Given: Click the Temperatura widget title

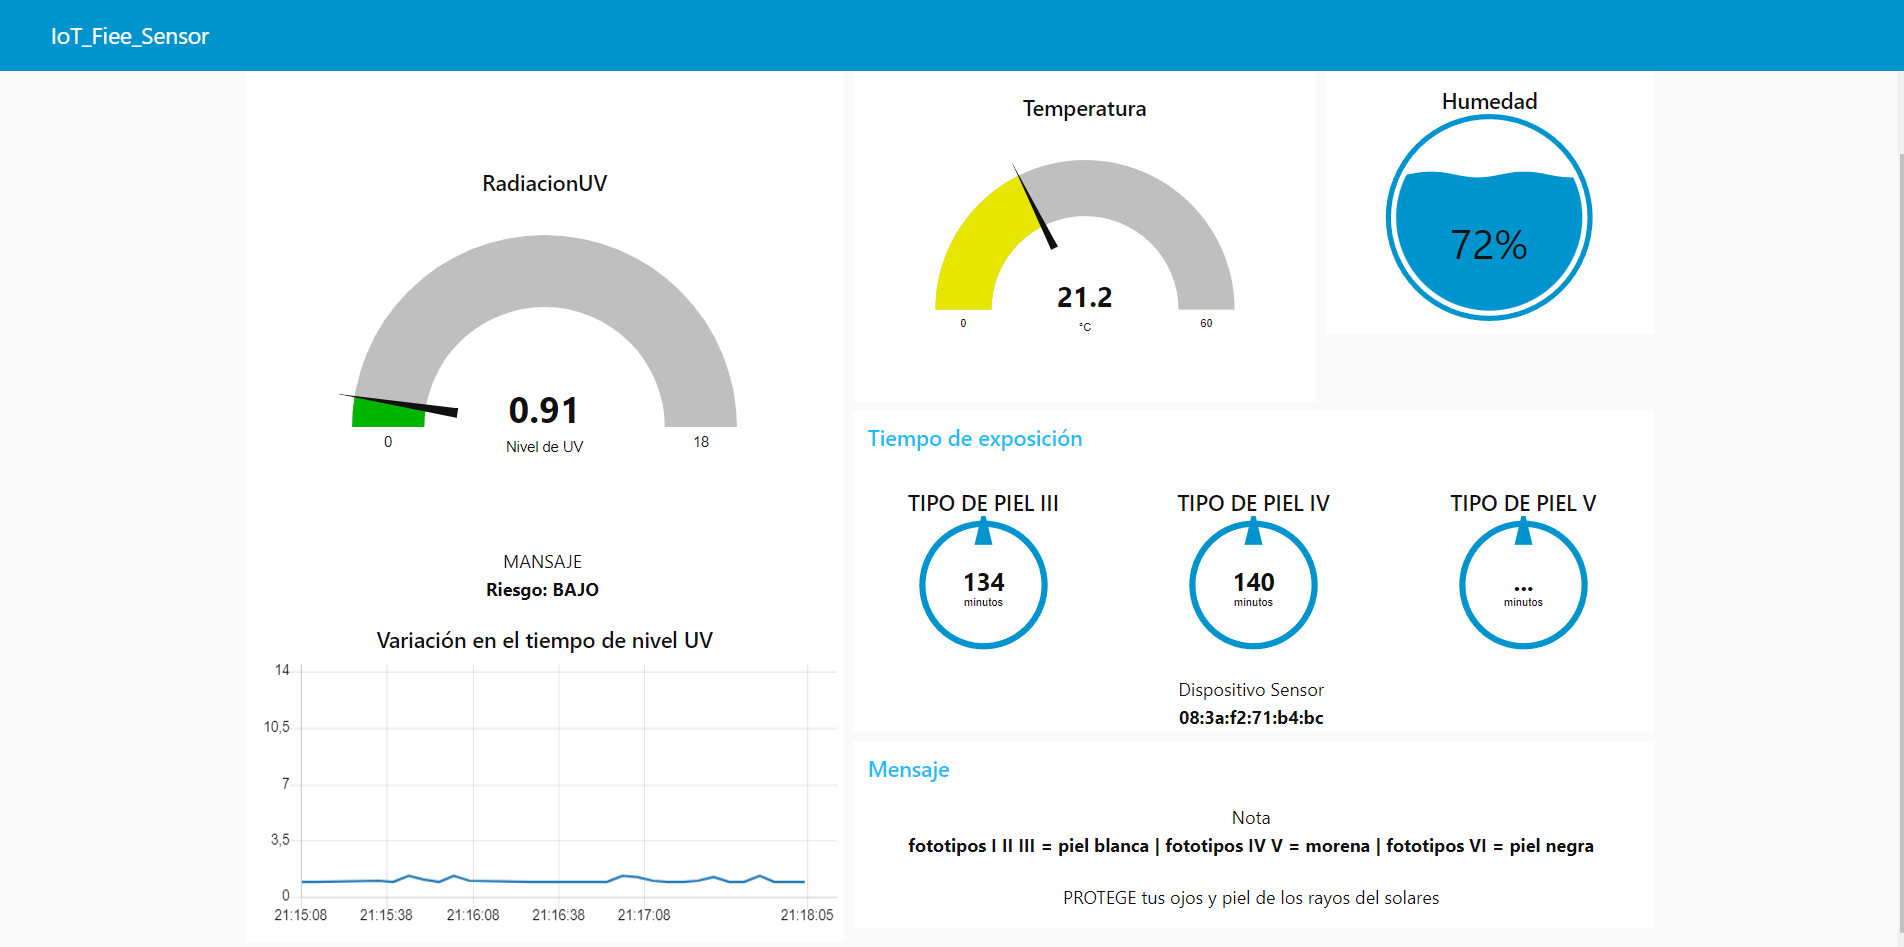Looking at the screenshot, I should [1084, 109].
